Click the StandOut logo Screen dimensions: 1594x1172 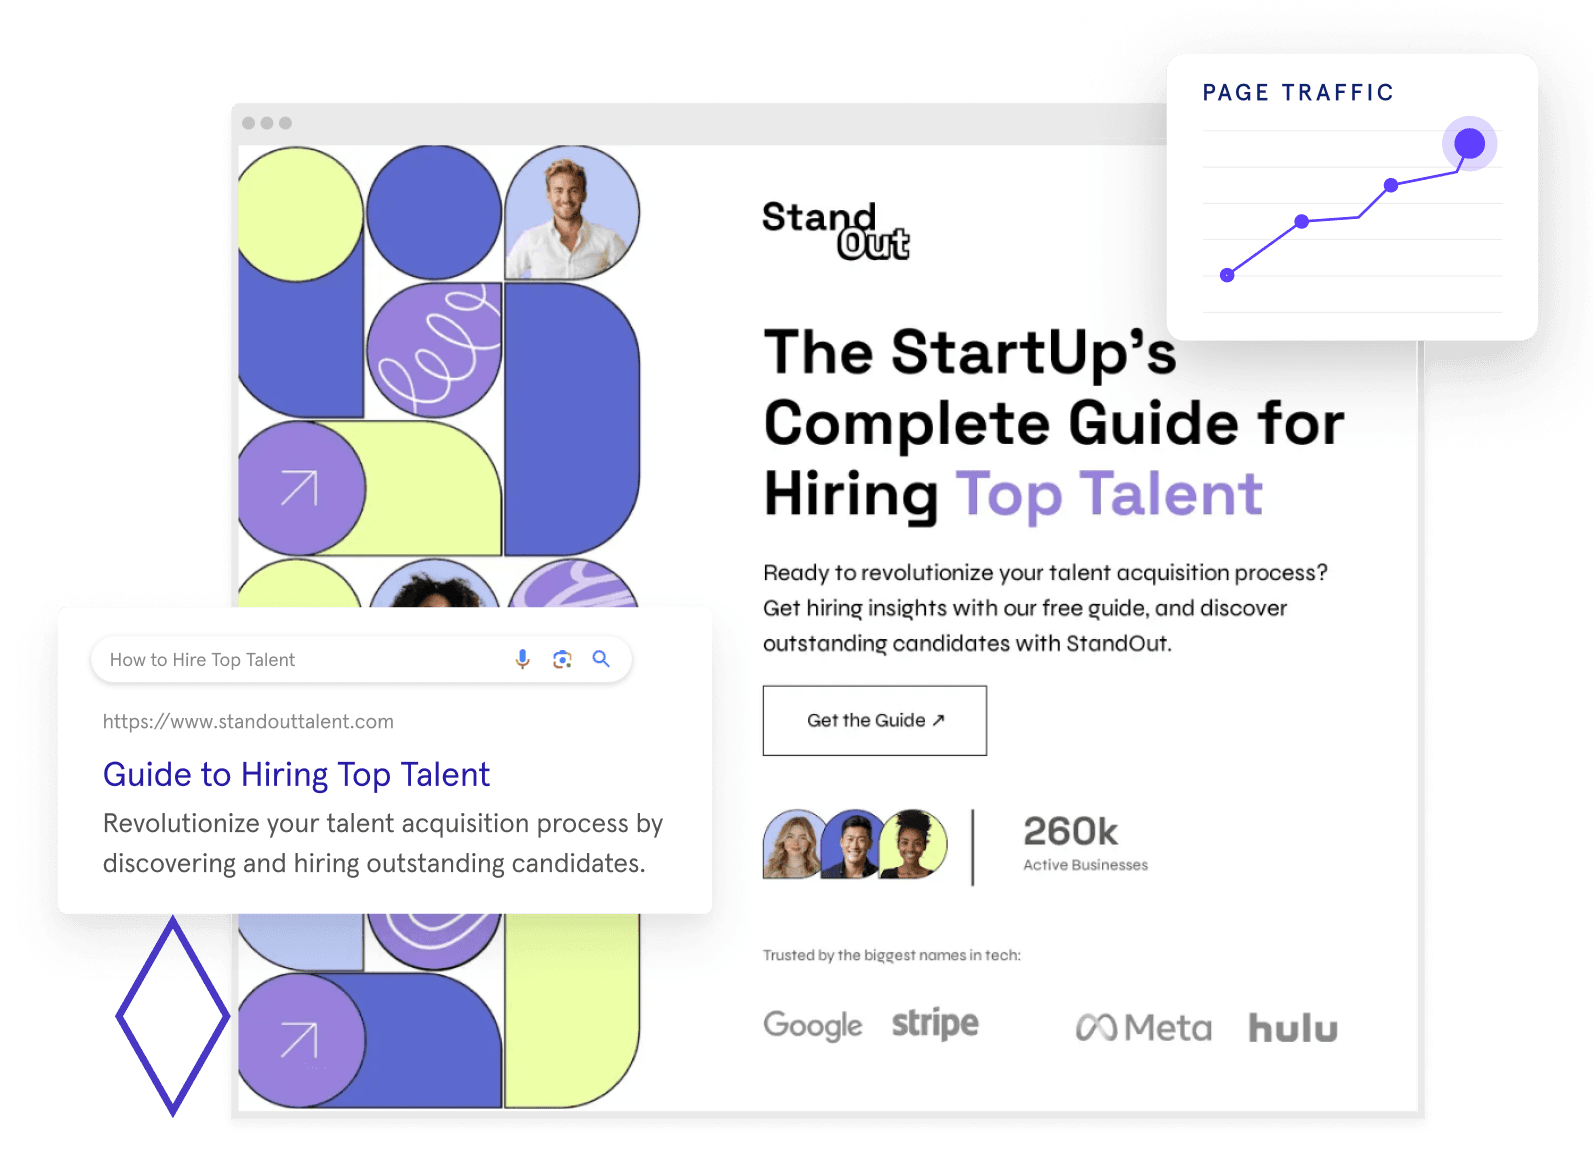coord(836,230)
